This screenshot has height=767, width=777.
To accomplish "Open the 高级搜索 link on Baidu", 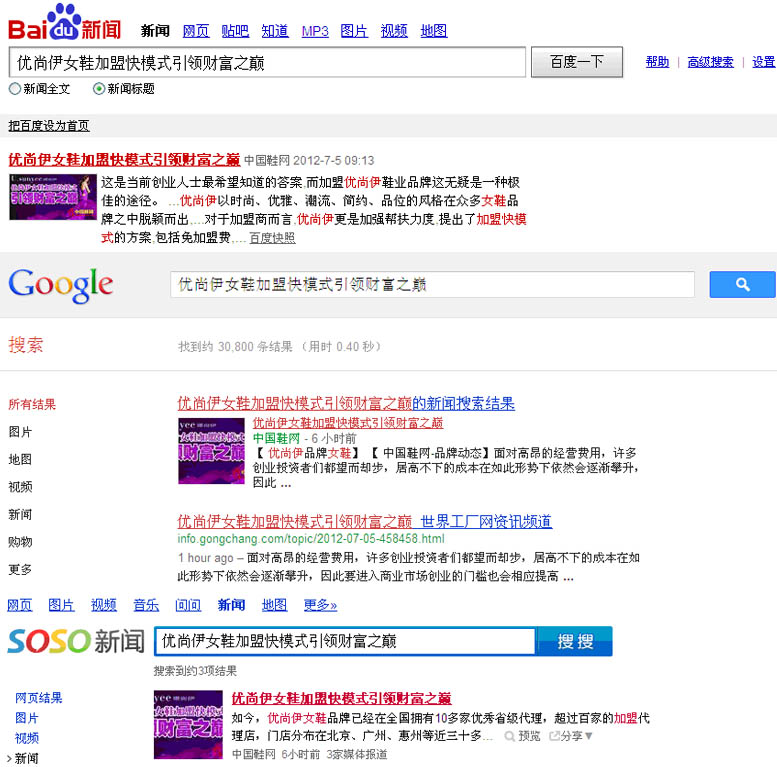I will 710,62.
